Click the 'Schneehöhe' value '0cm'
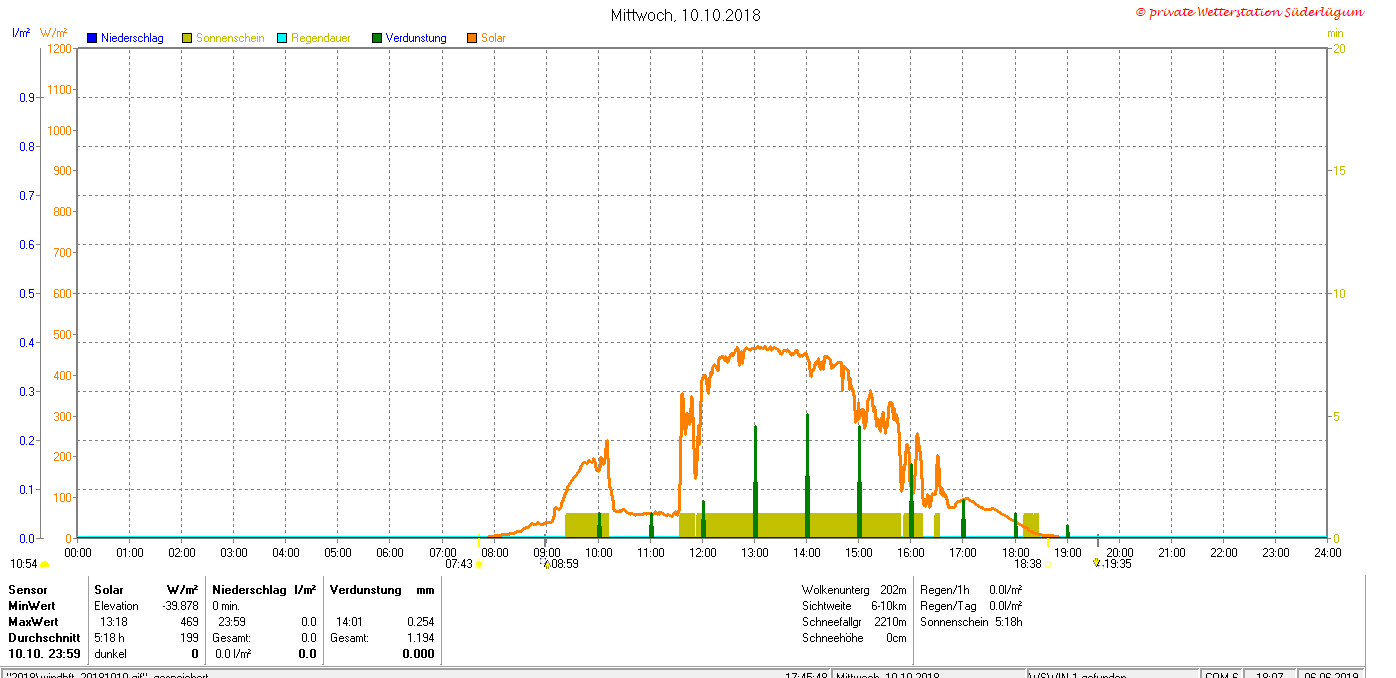 click(x=896, y=638)
